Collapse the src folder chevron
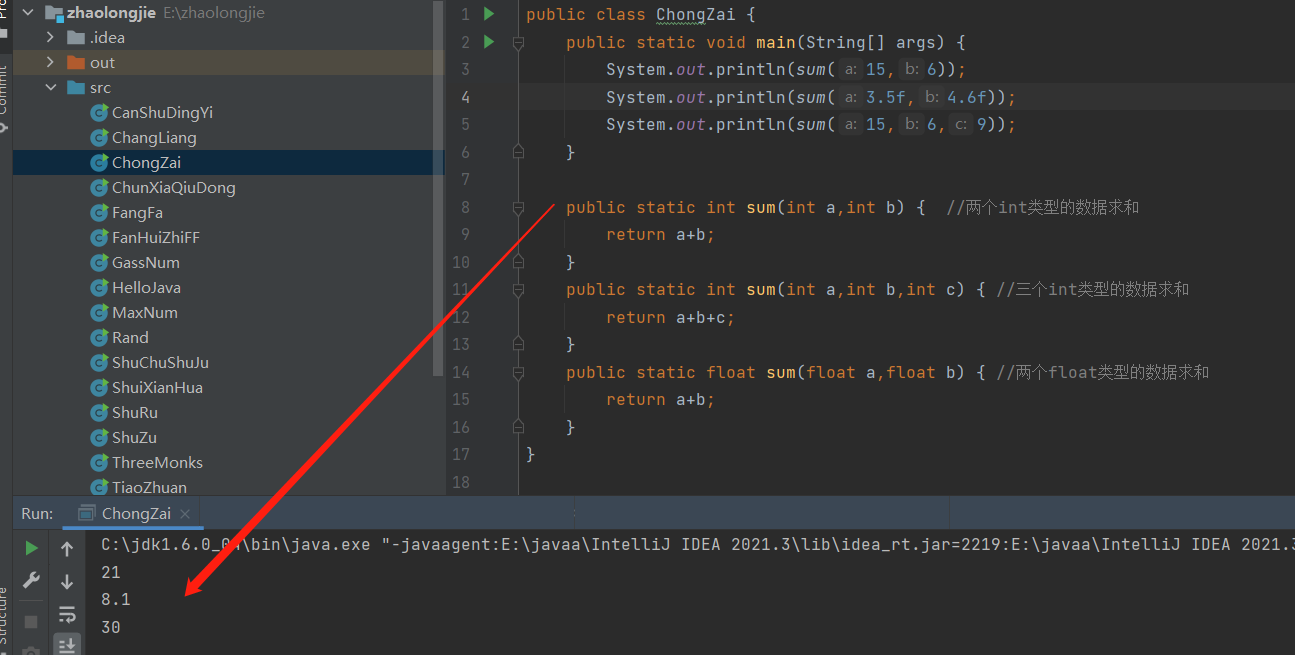Viewport: 1295px width, 655px height. click(51, 88)
